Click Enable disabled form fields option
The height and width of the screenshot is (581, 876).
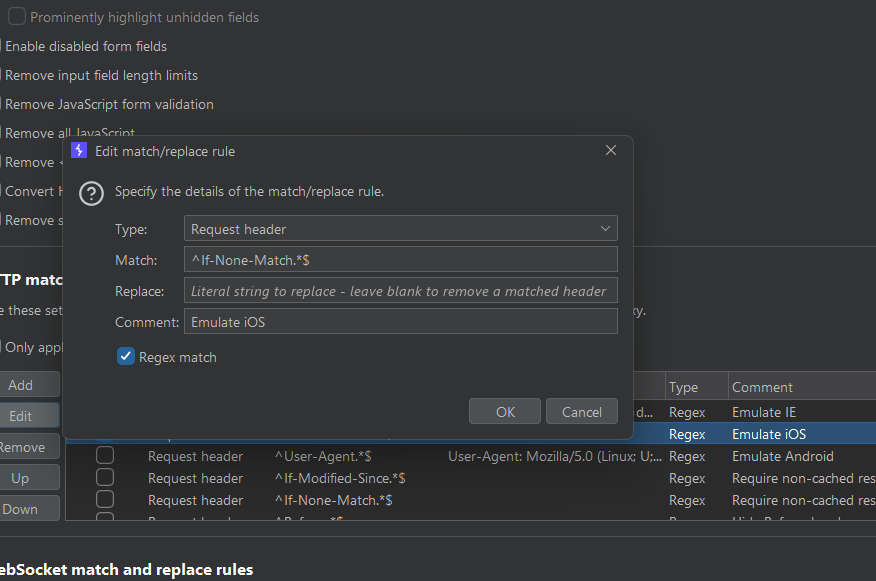[x=84, y=46]
